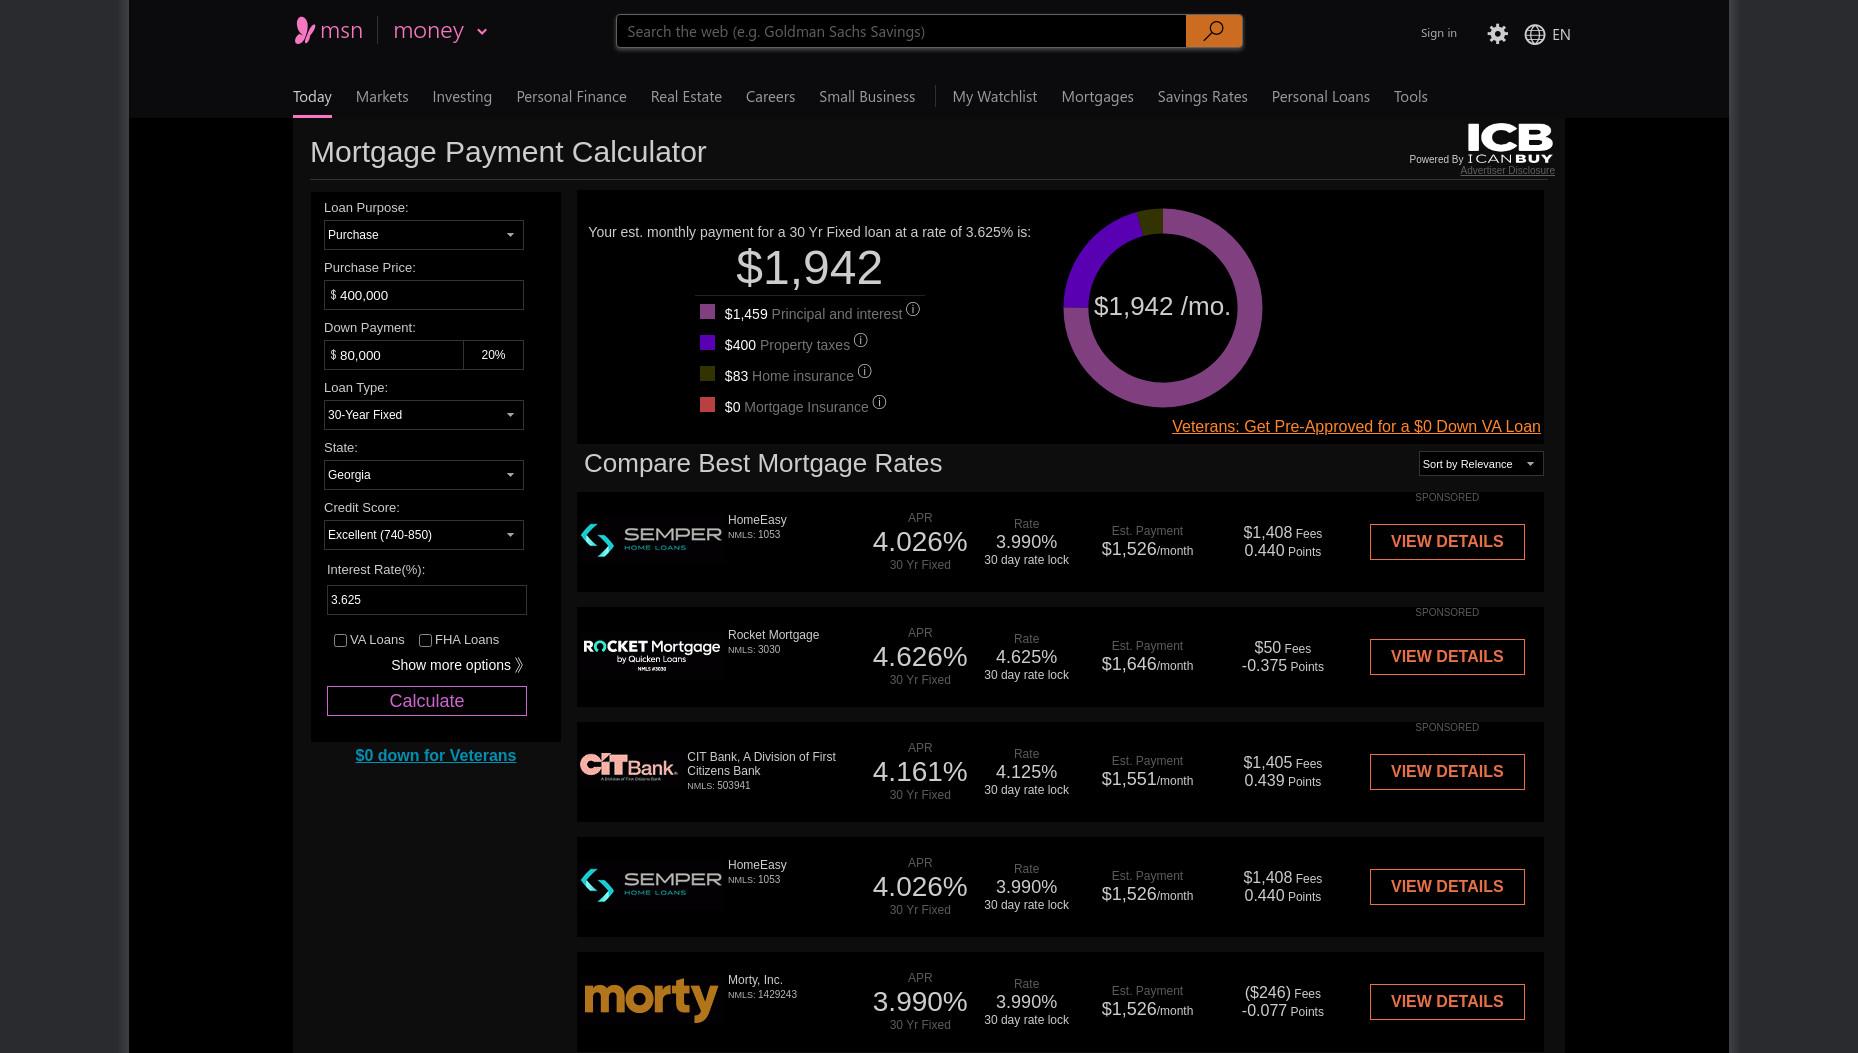Click the Down Payment amount field
The image size is (1858, 1053).
click(394, 355)
